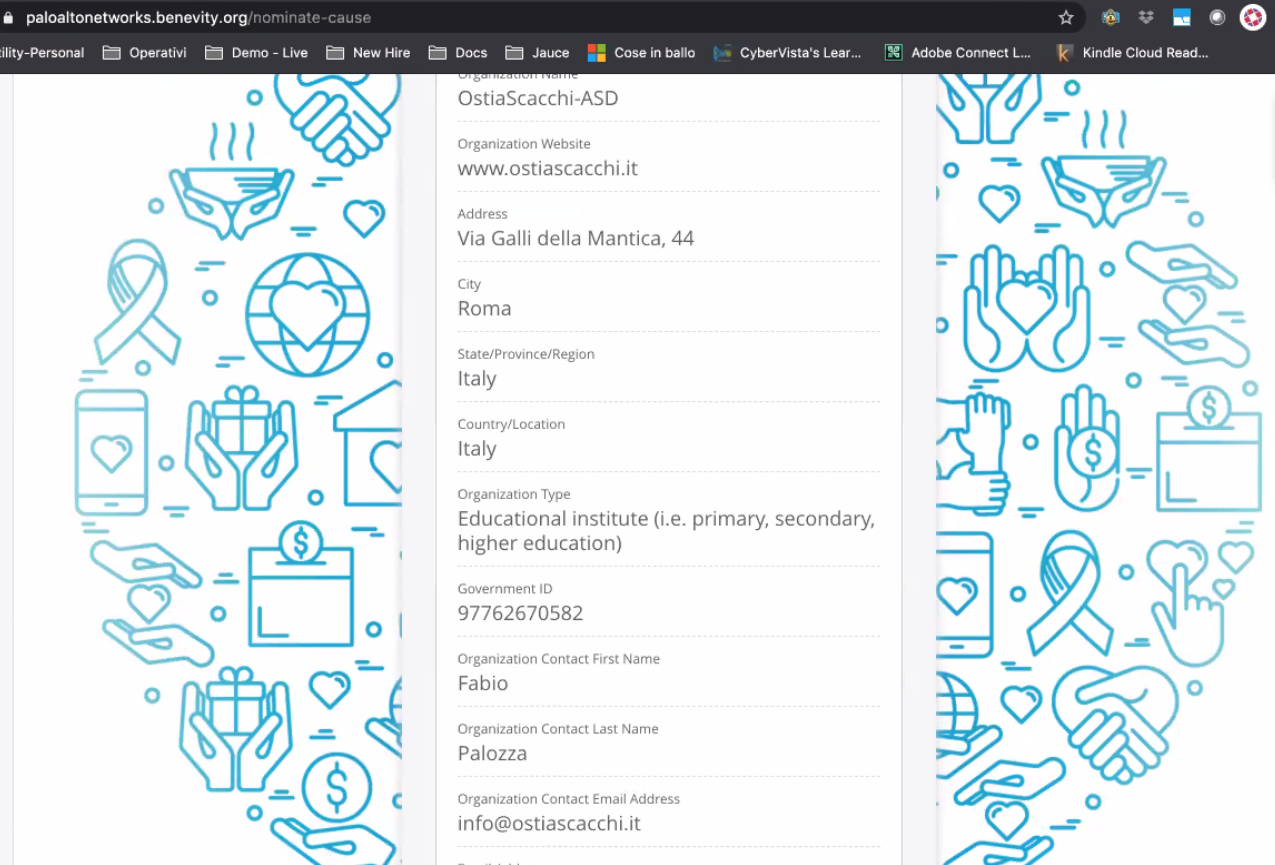
Task: Open the New Hire bookmarks folder
Action: 368,53
